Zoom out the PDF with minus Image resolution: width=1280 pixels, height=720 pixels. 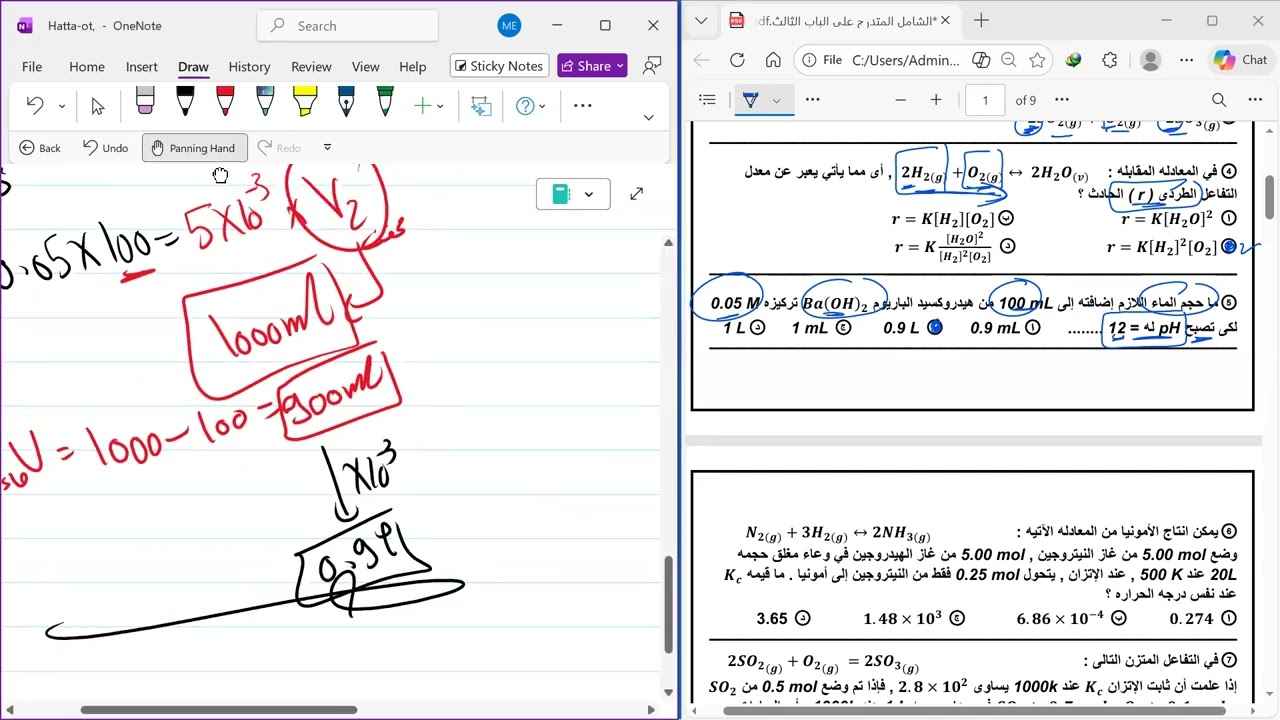pyautogui.click(x=900, y=100)
